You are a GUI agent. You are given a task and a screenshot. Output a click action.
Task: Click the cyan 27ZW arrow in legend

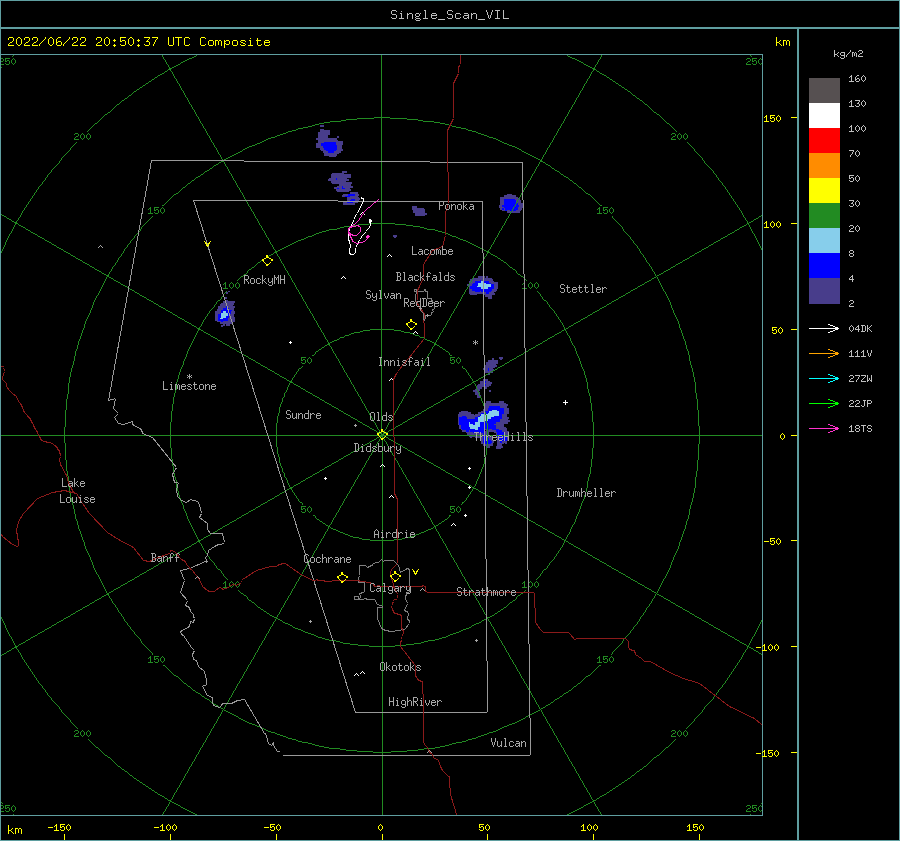824,378
